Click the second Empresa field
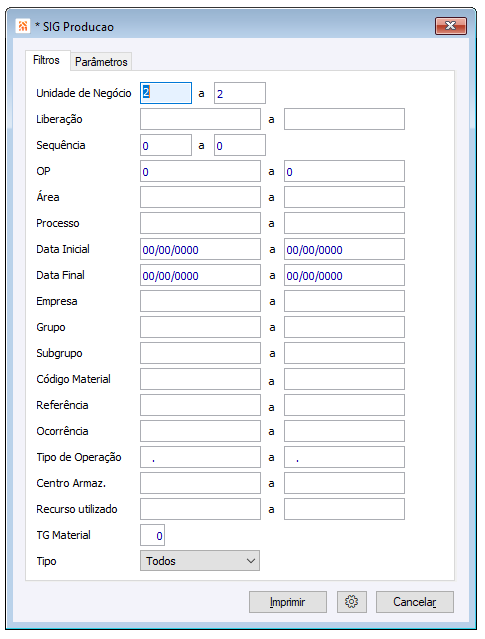Image resolution: width=485 pixels, height=639 pixels. pyautogui.click(x=344, y=302)
